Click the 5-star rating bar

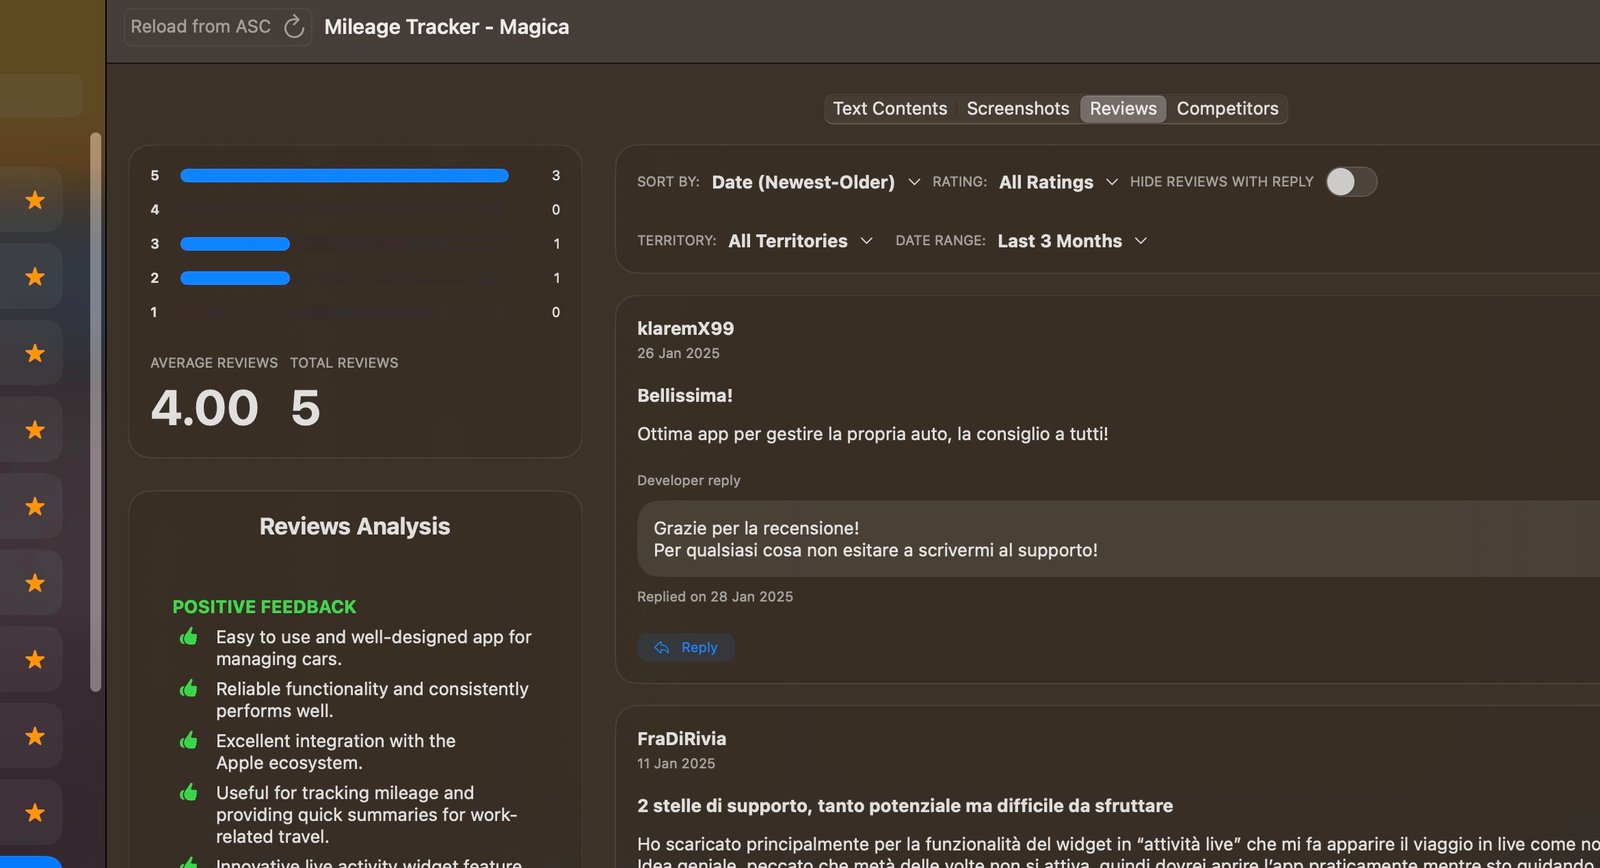(344, 176)
